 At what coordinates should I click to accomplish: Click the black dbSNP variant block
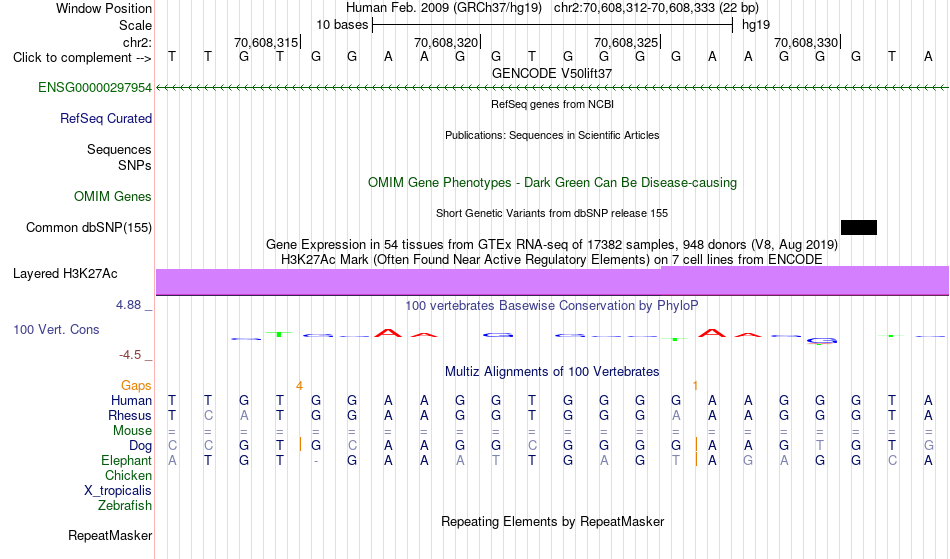tap(859, 228)
